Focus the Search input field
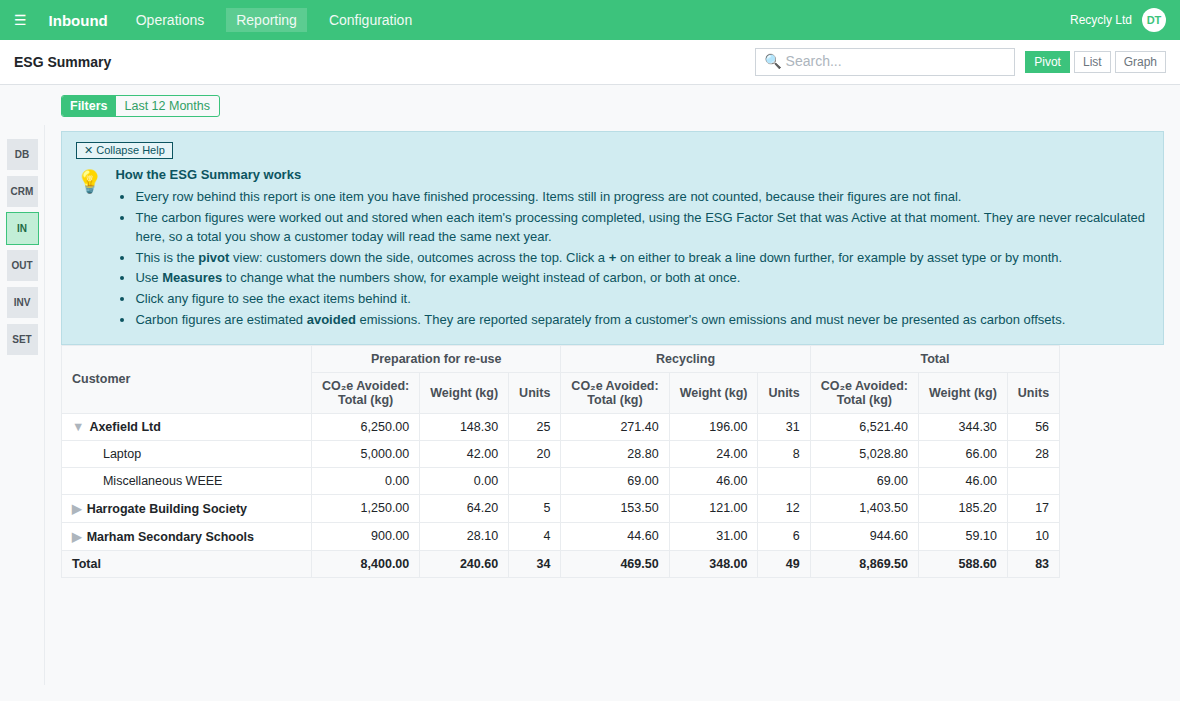This screenshot has height=701, width=1180. [x=885, y=62]
